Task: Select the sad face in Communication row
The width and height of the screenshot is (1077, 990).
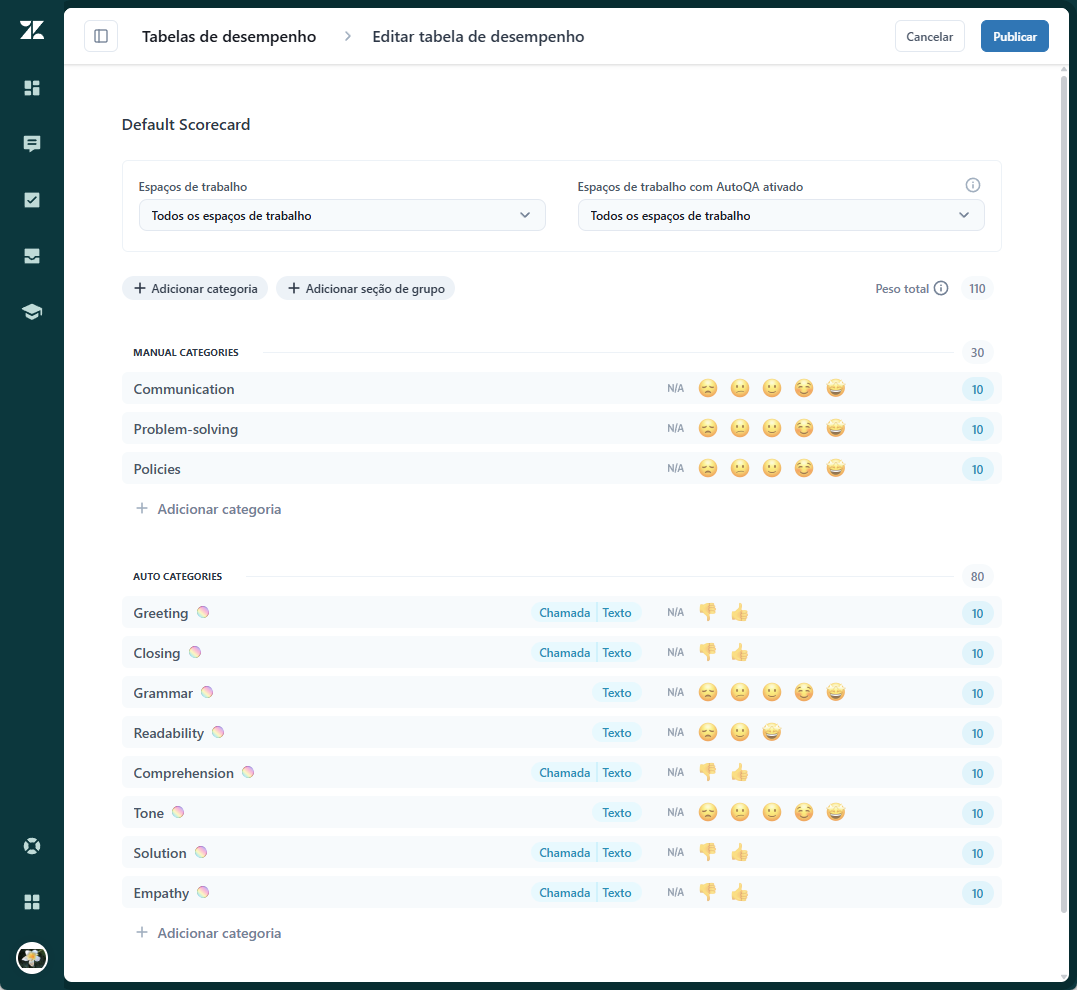Action: point(707,388)
